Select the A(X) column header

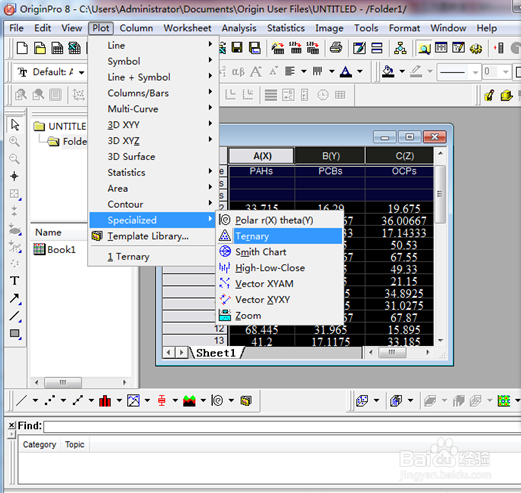point(262,156)
